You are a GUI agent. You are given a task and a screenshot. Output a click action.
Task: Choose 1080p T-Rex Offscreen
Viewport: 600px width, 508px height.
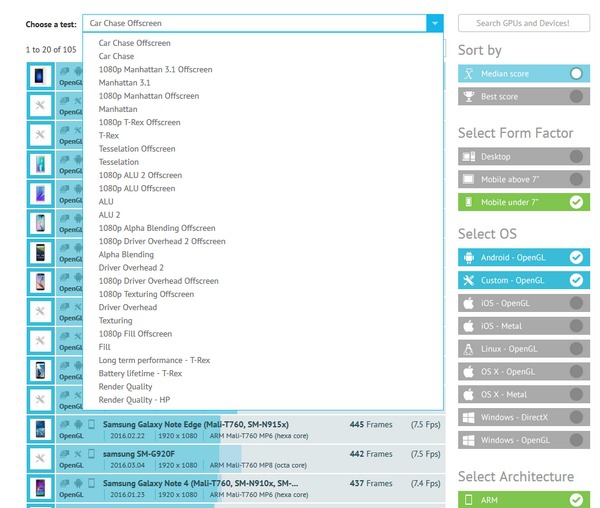pos(139,122)
